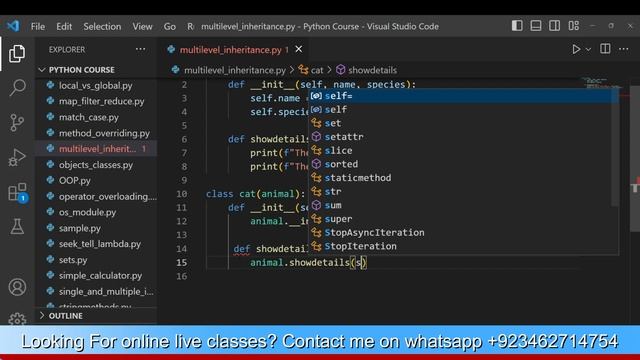Split the editor to the right
This screenshot has width=640, height=360.
[605, 49]
